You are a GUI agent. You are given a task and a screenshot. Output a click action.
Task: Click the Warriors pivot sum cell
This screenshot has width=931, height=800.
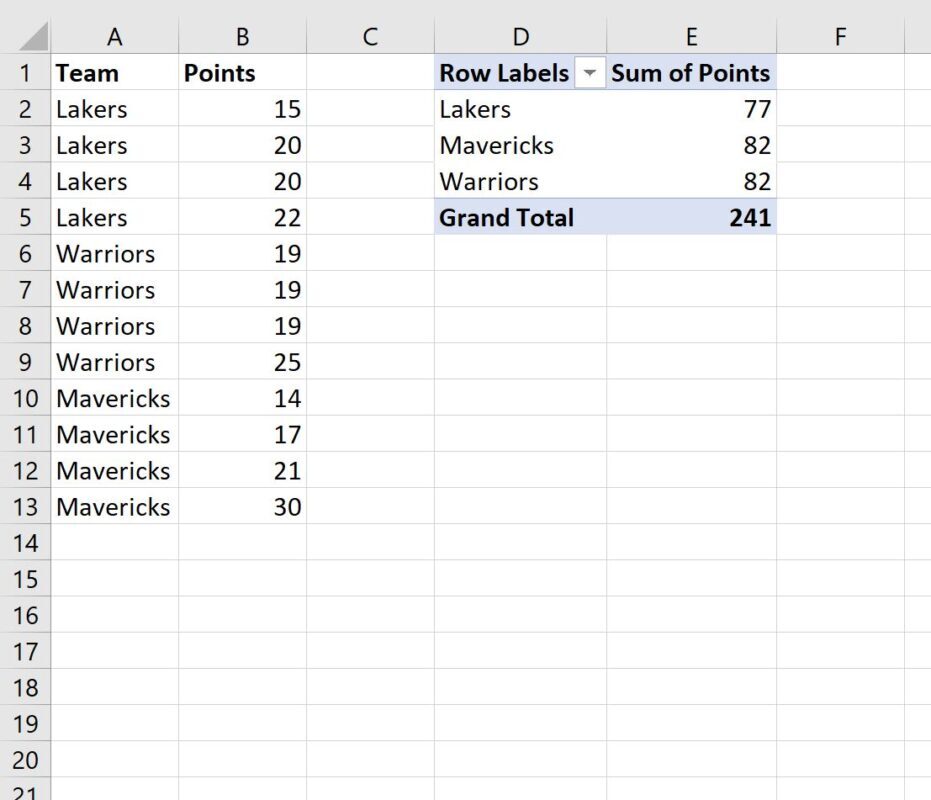point(692,182)
